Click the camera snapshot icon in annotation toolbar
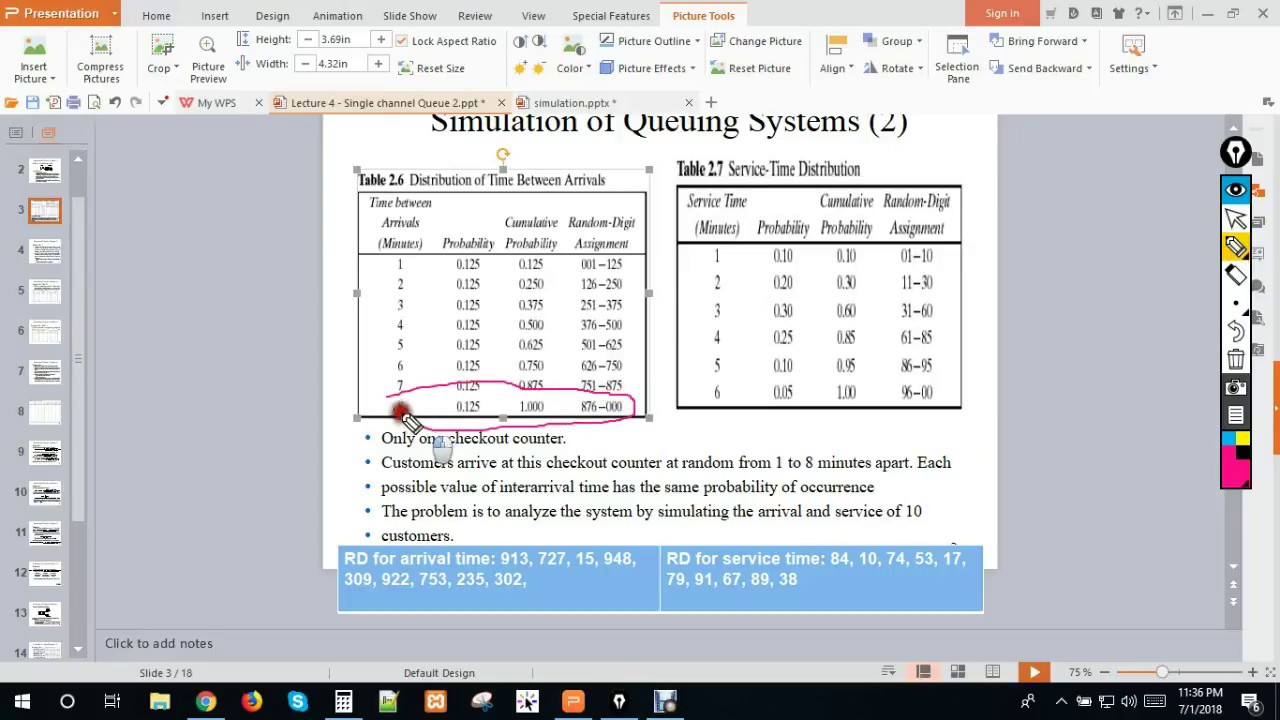The width and height of the screenshot is (1280, 720). point(1236,387)
